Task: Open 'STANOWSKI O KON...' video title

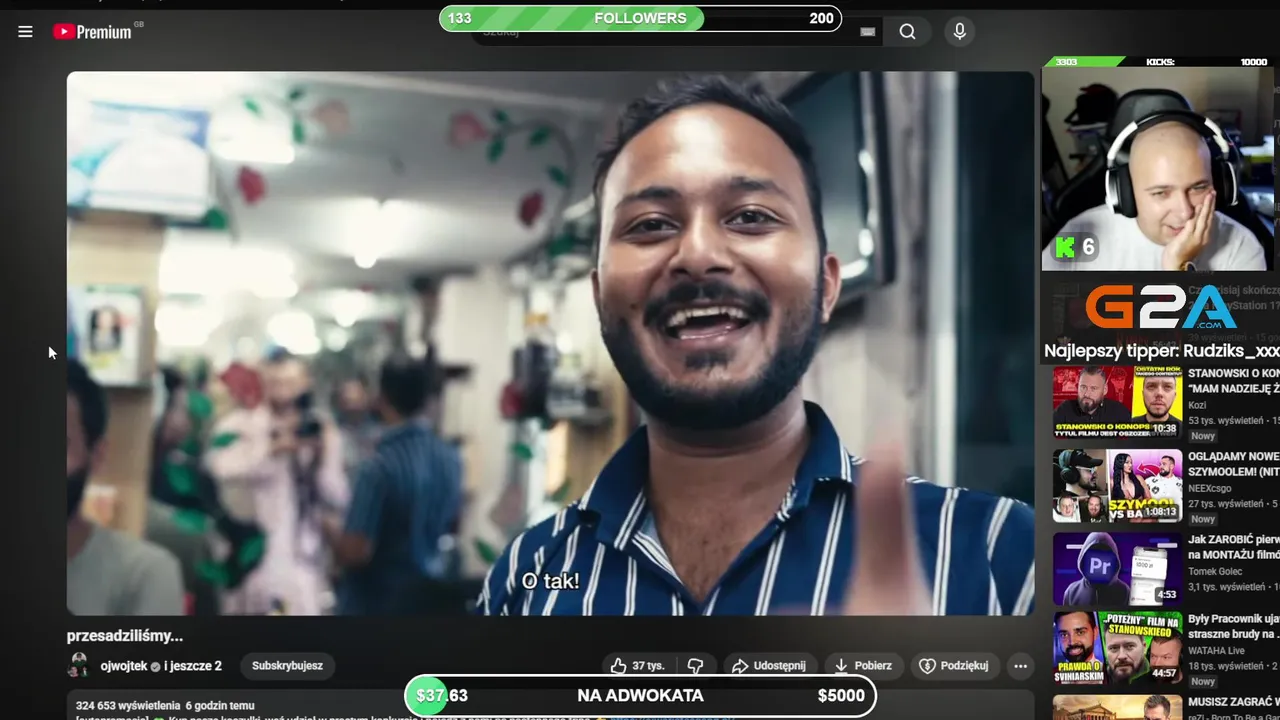Action: click(1233, 381)
